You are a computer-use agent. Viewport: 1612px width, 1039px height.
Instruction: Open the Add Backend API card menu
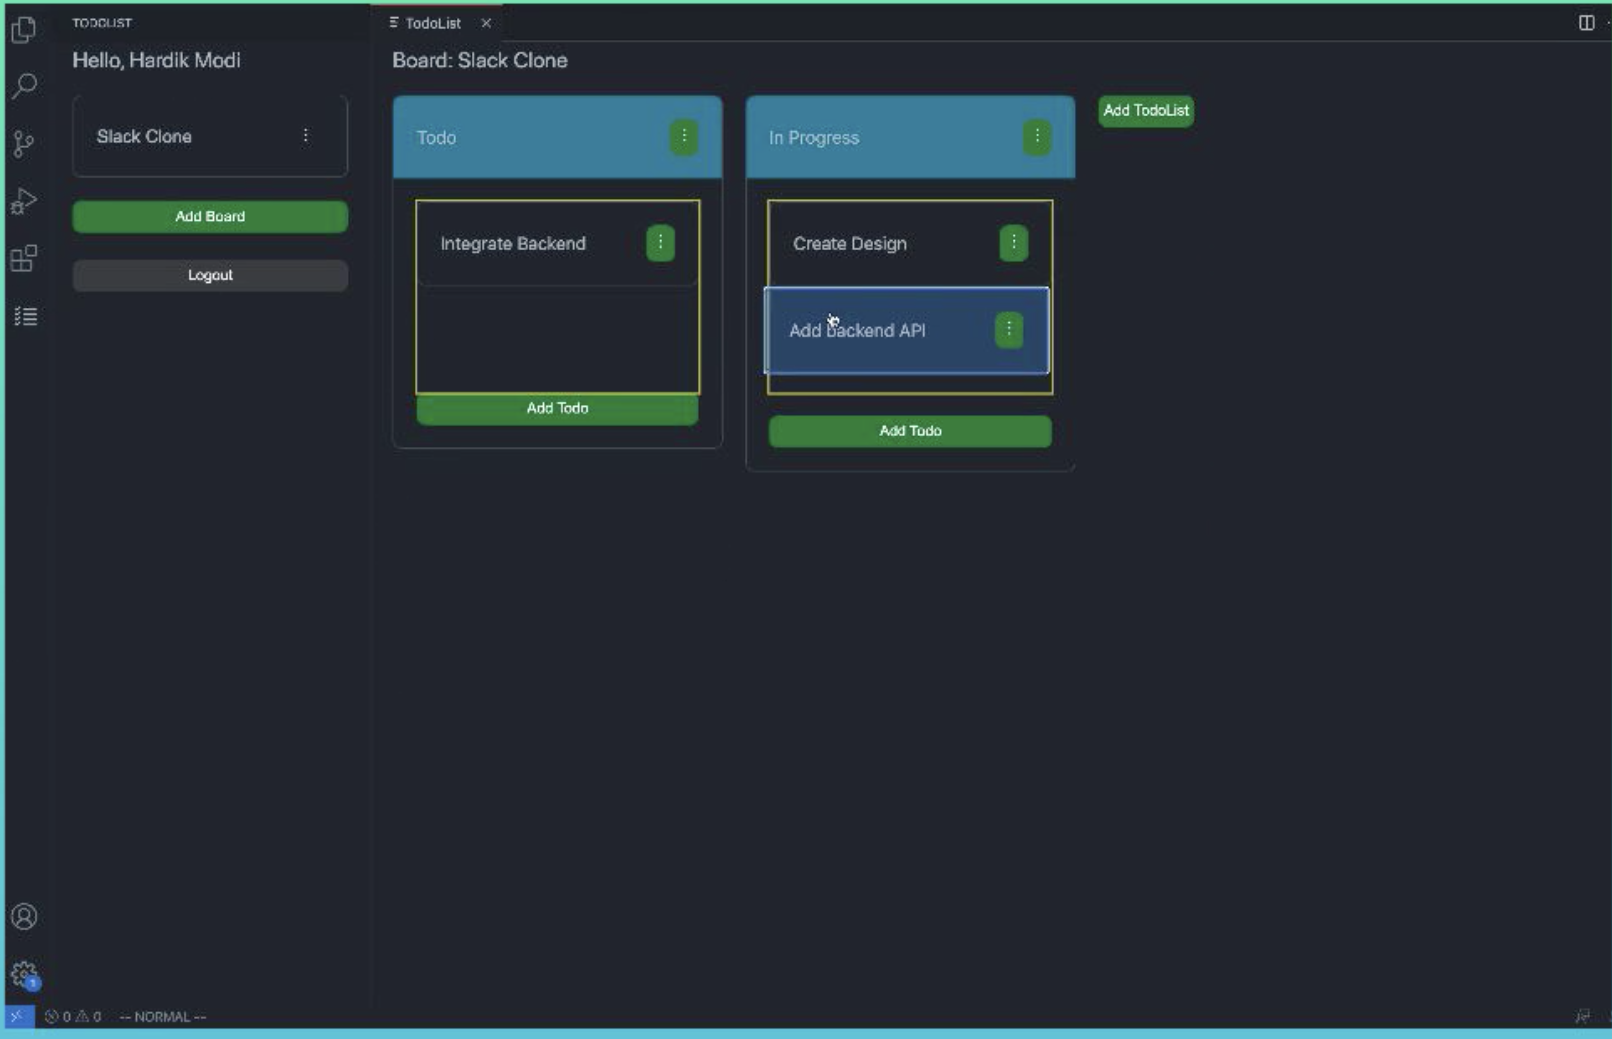[1009, 328]
